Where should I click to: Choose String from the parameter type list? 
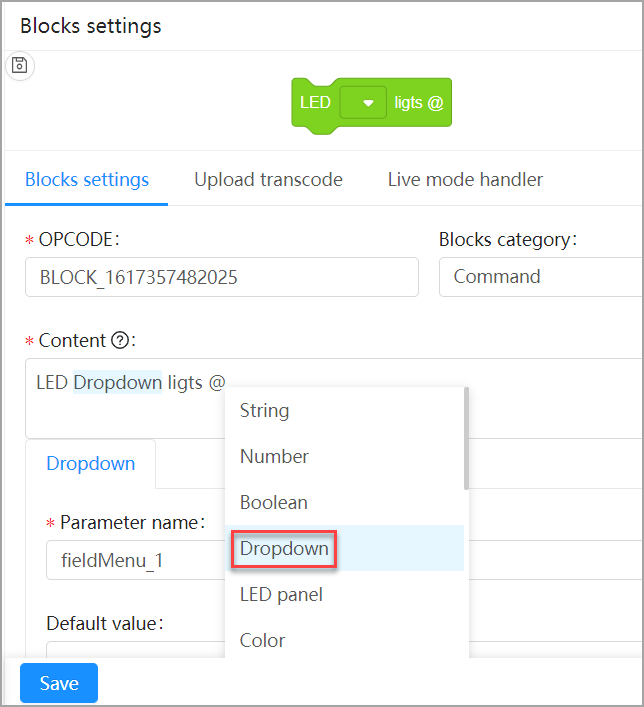click(x=264, y=410)
